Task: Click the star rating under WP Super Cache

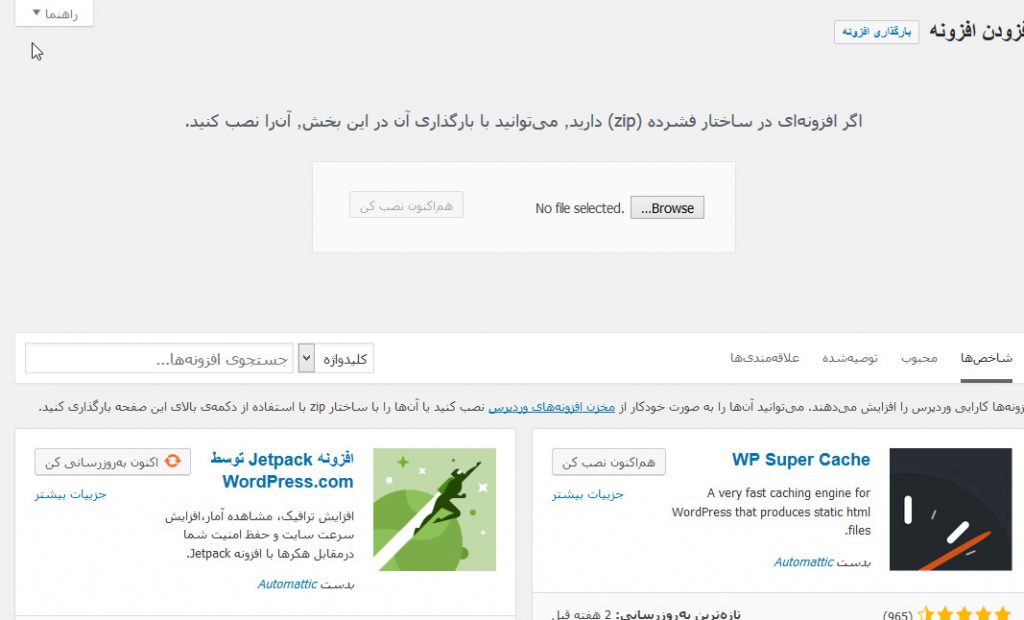Action: 964,613
